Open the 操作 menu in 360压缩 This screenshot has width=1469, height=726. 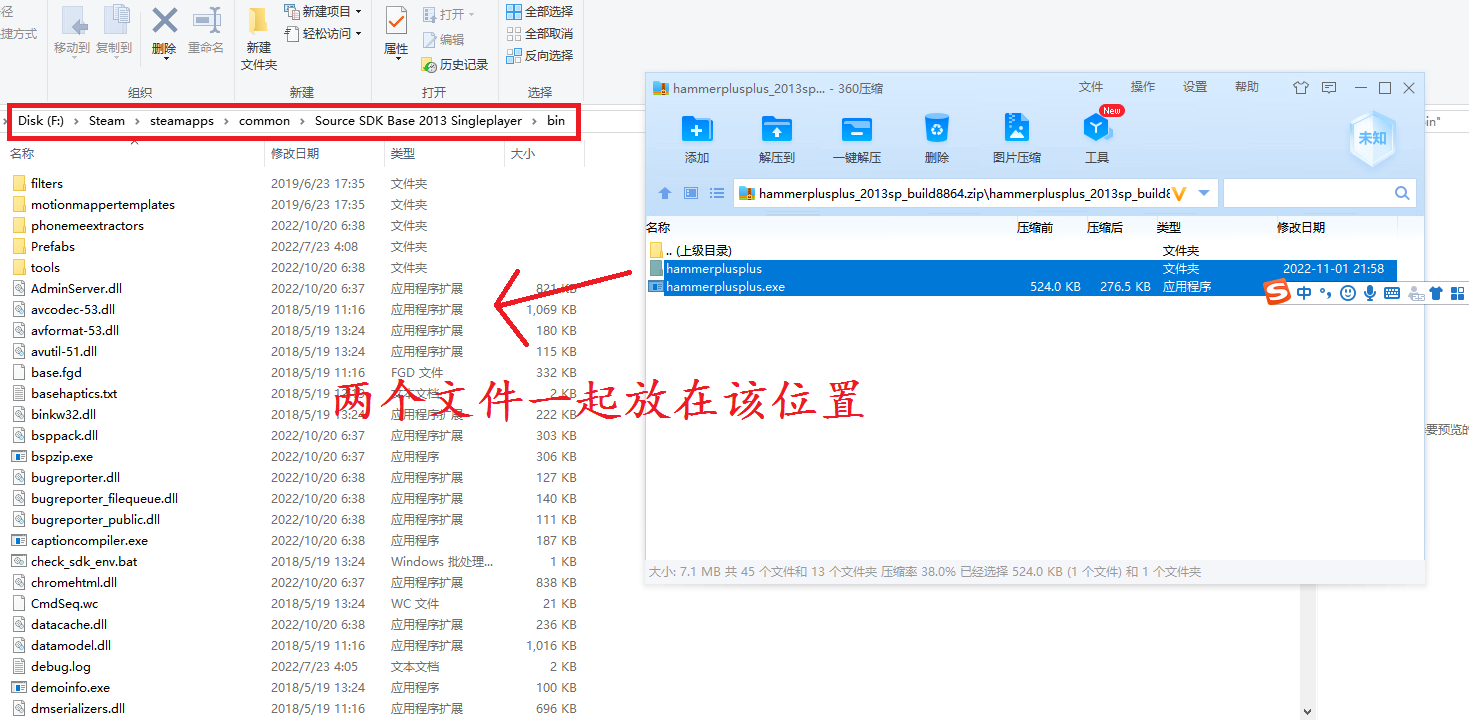pos(1143,87)
